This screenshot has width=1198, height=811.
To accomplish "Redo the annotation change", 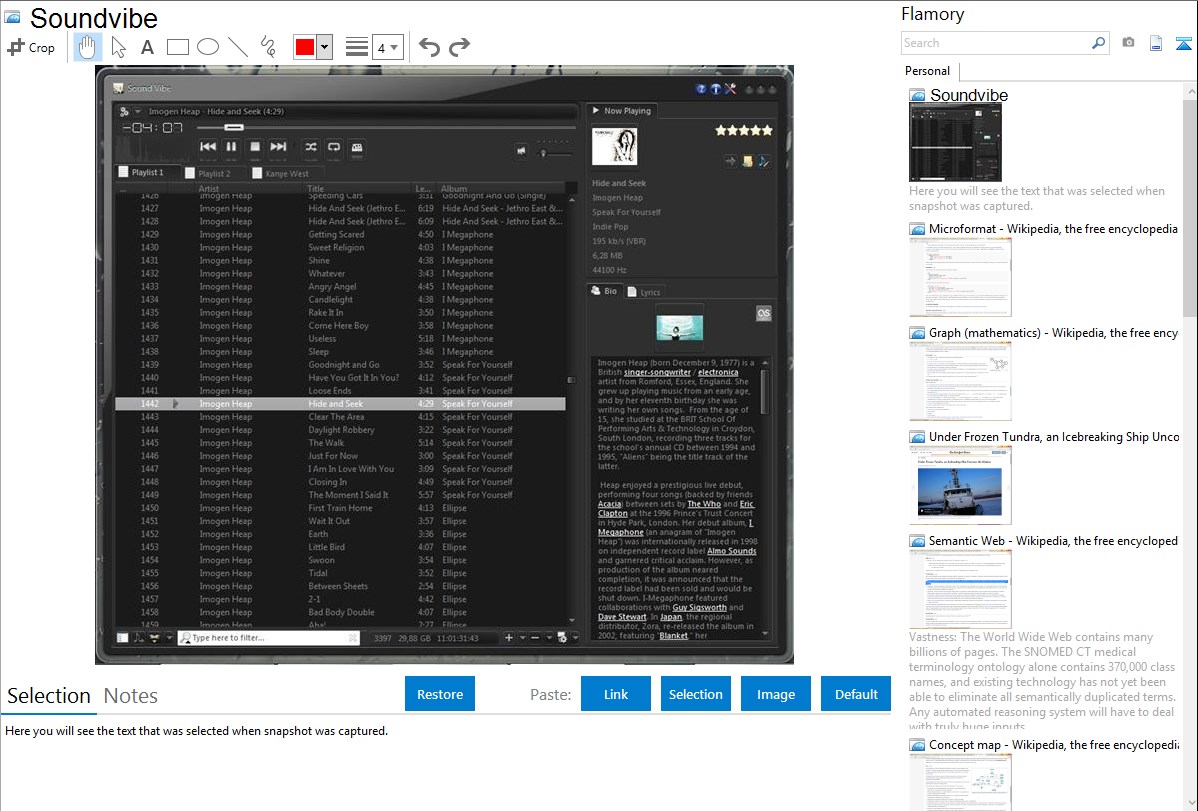I will pos(459,47).
